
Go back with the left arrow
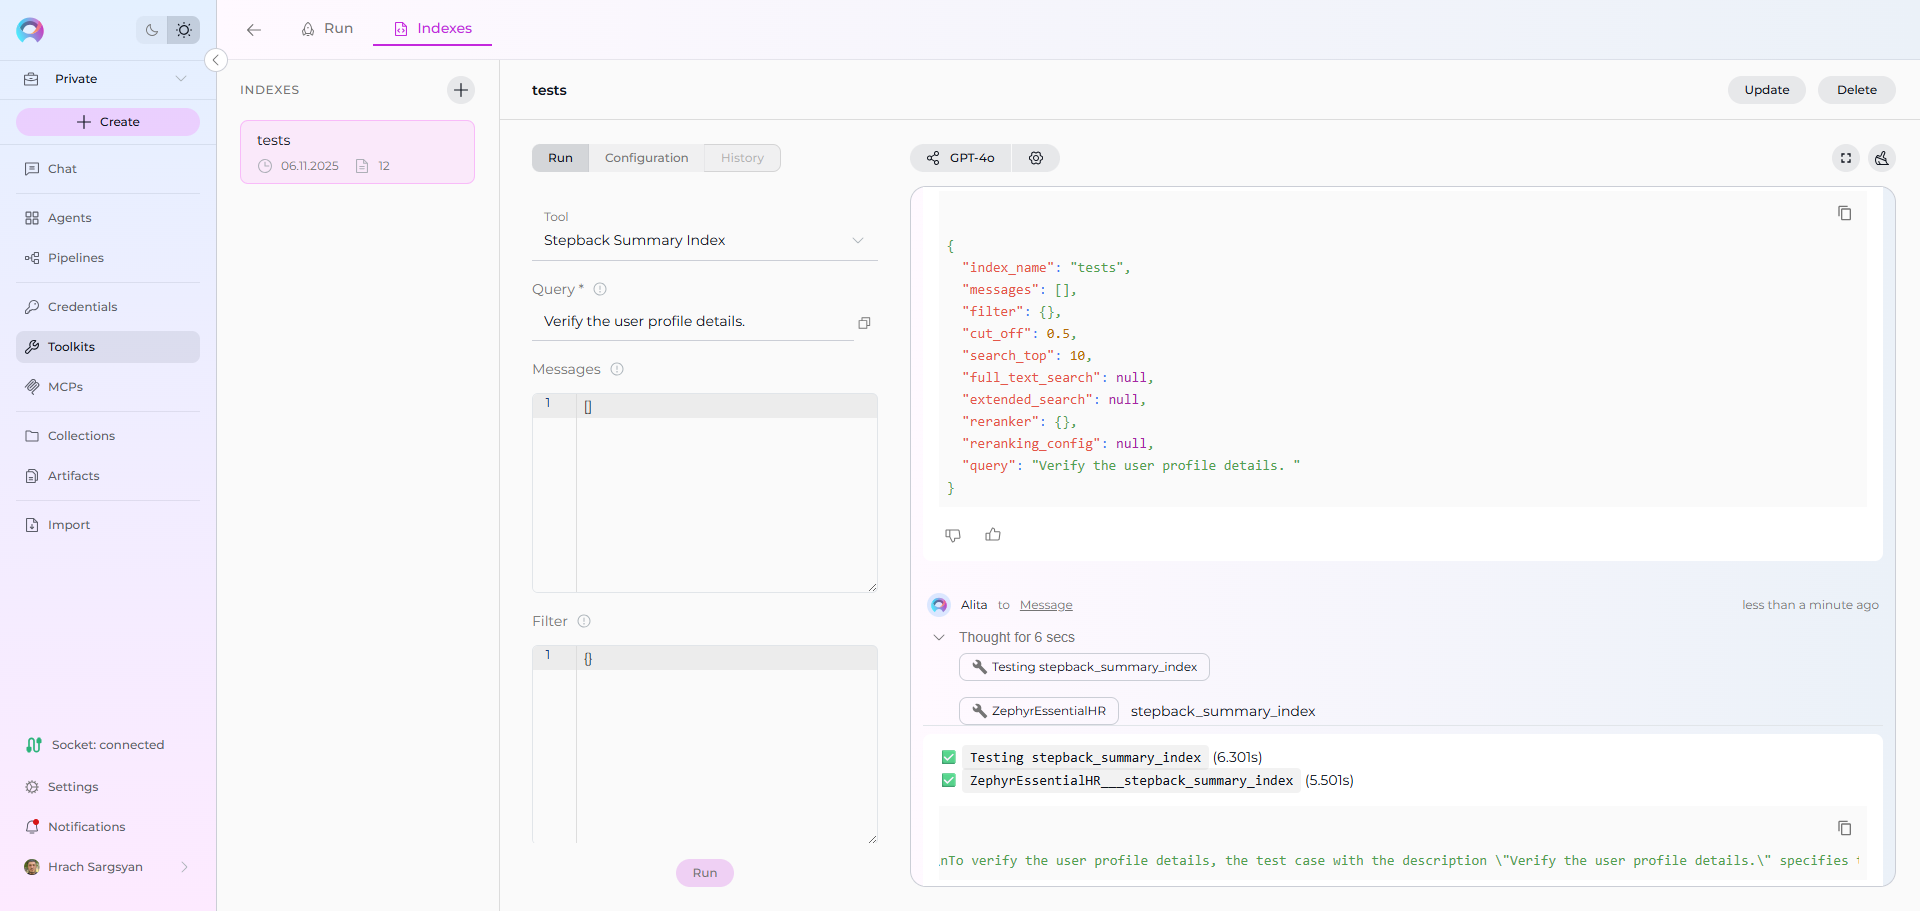point(254,30)
